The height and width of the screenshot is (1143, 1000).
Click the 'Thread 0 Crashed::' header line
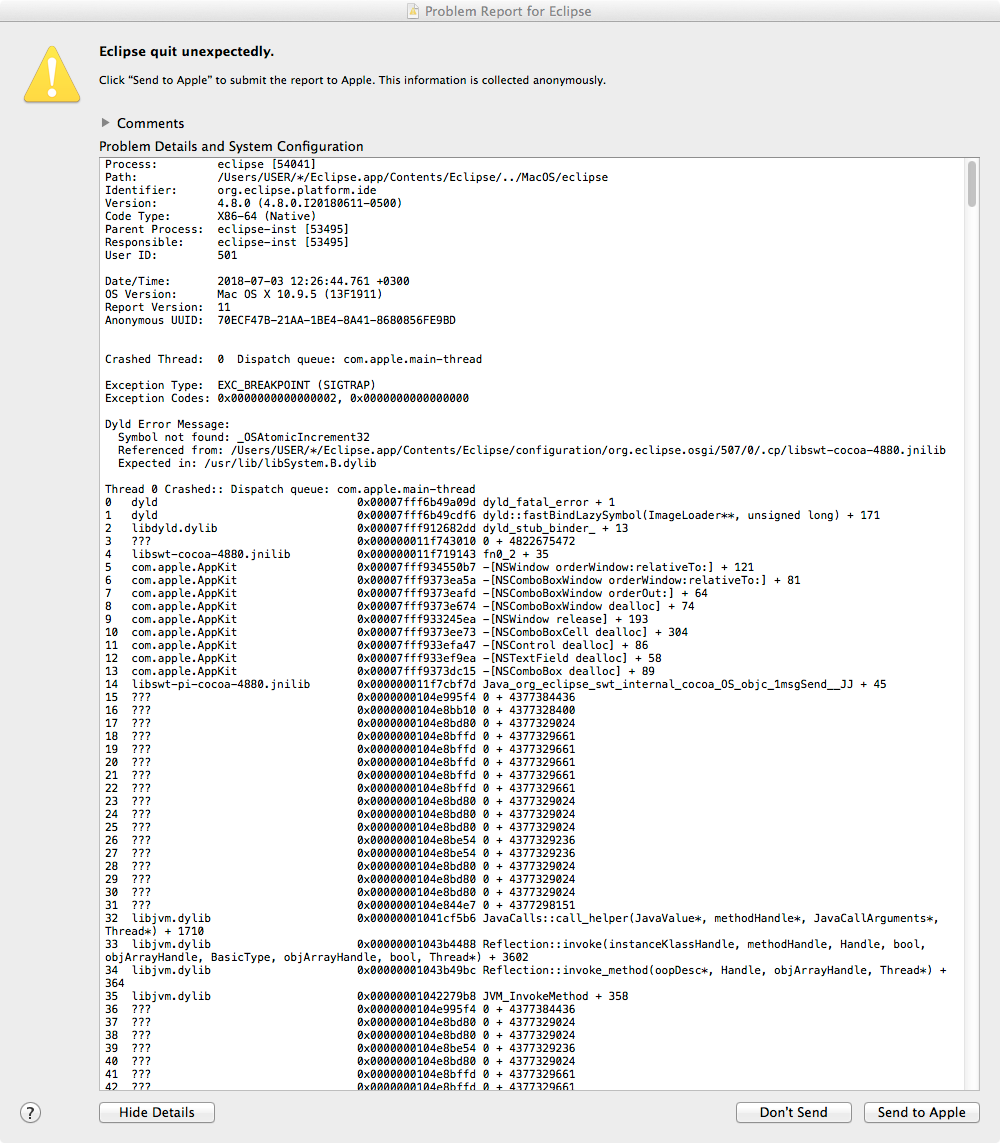point(290,489)
